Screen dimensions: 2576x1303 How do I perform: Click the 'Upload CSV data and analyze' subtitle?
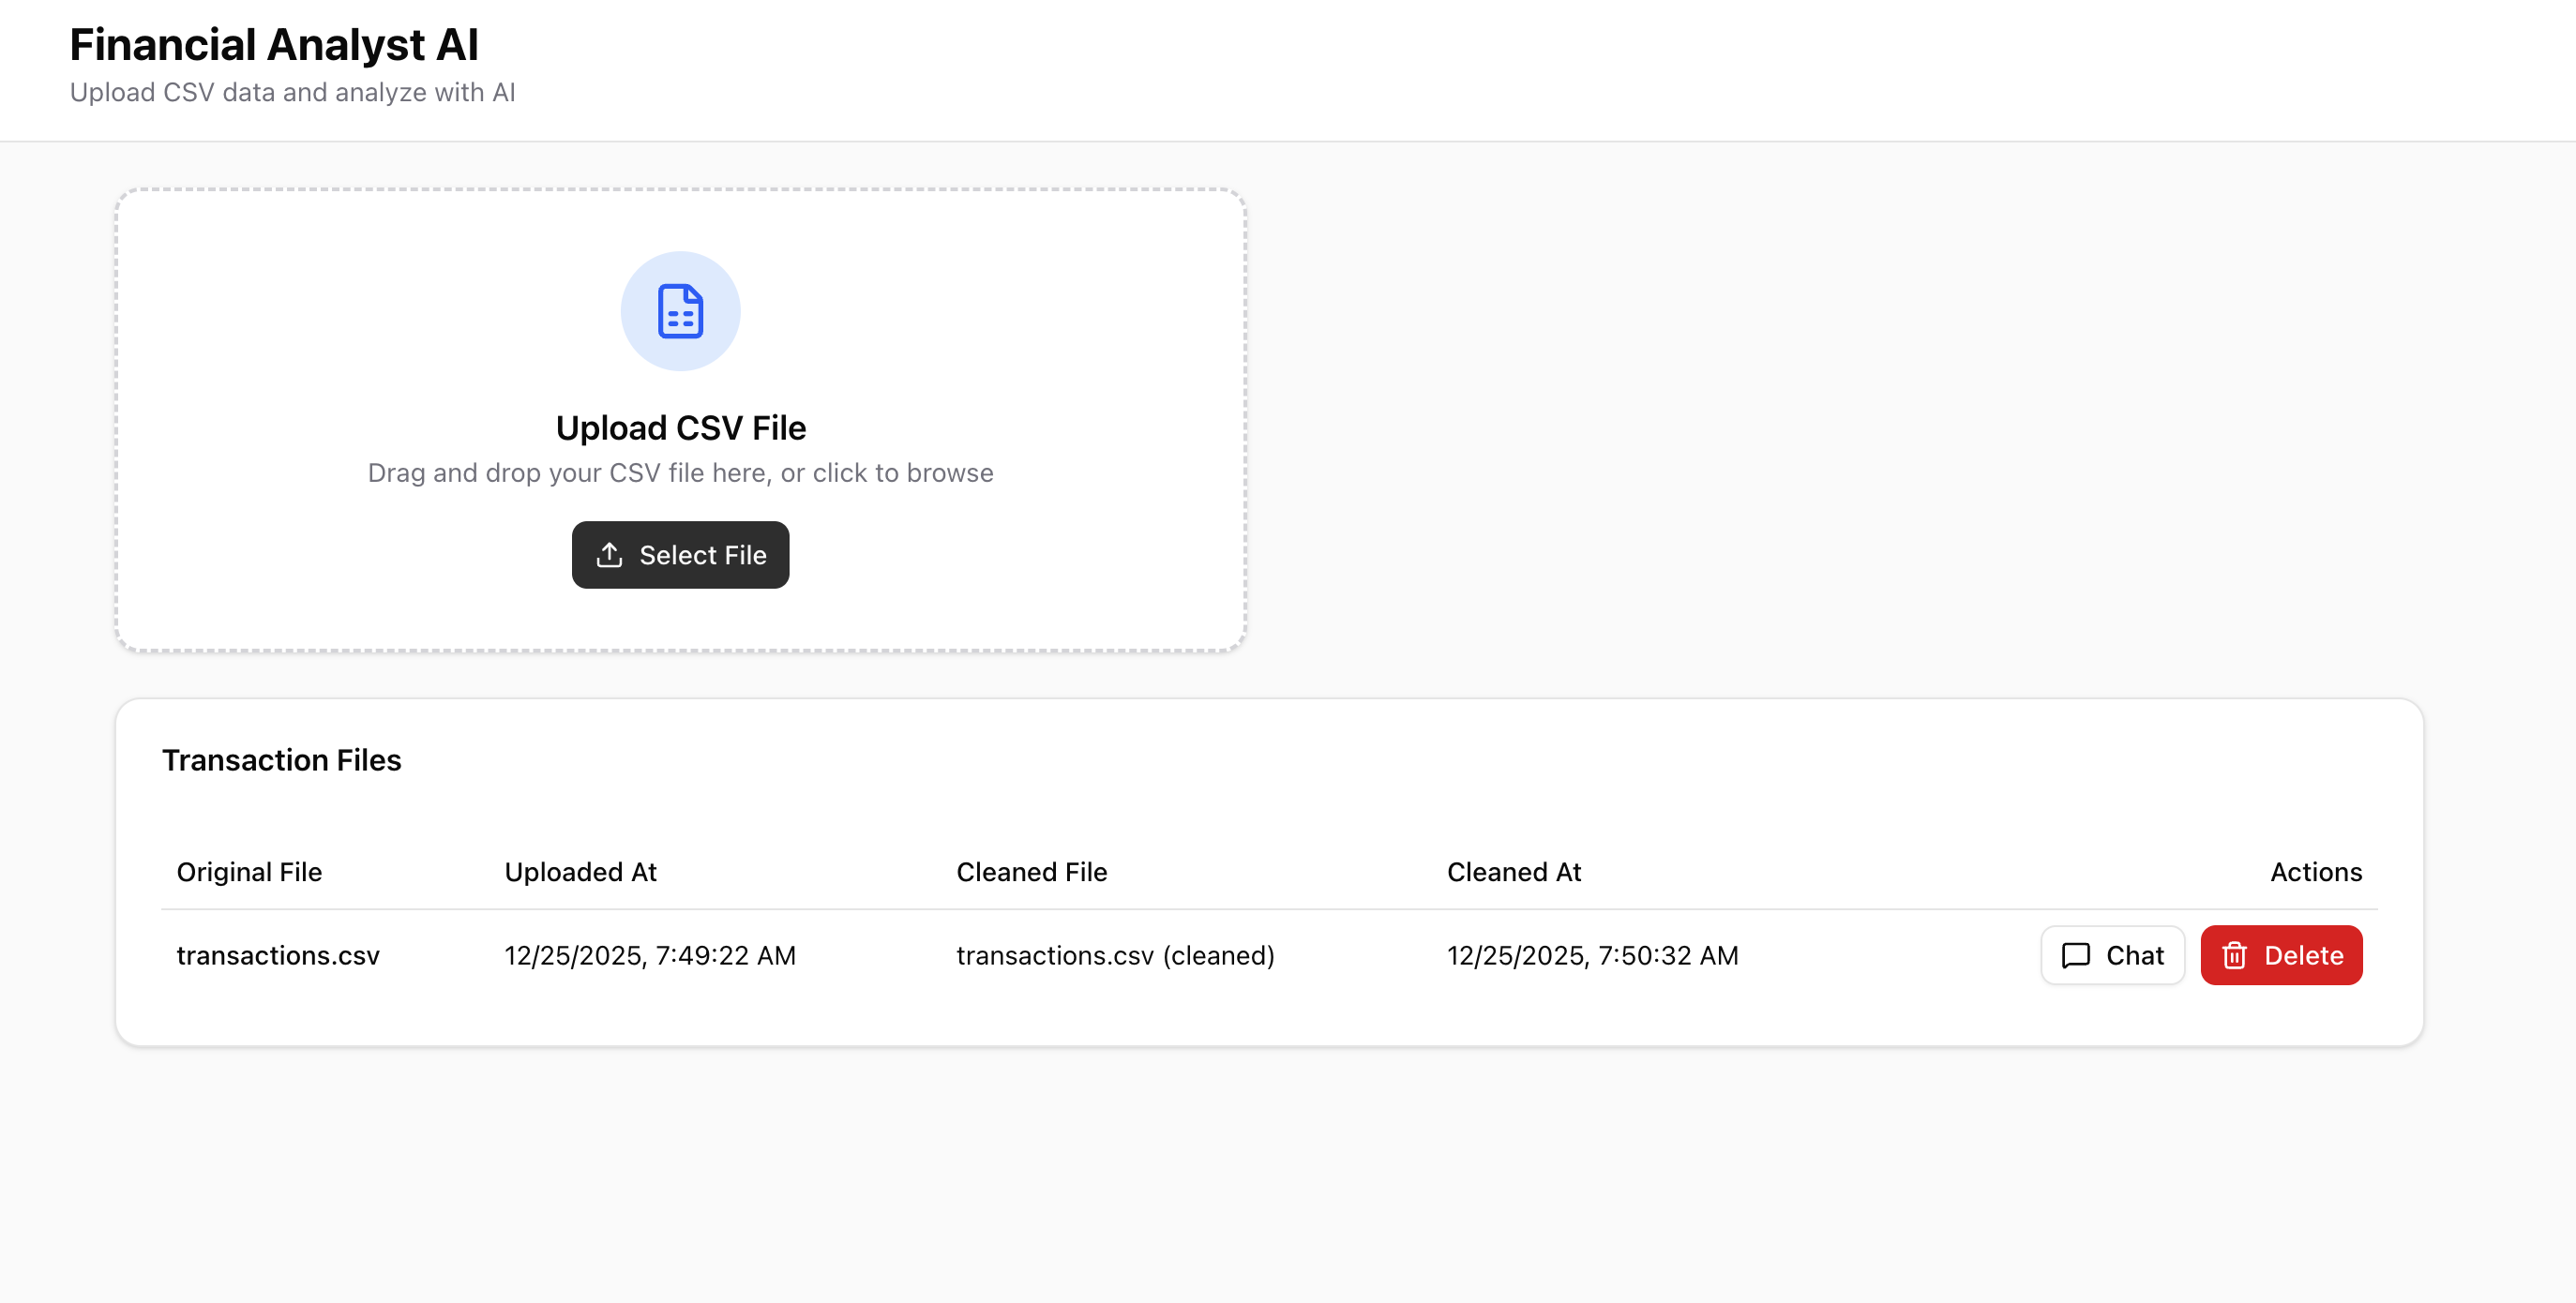tap(292, 92)
